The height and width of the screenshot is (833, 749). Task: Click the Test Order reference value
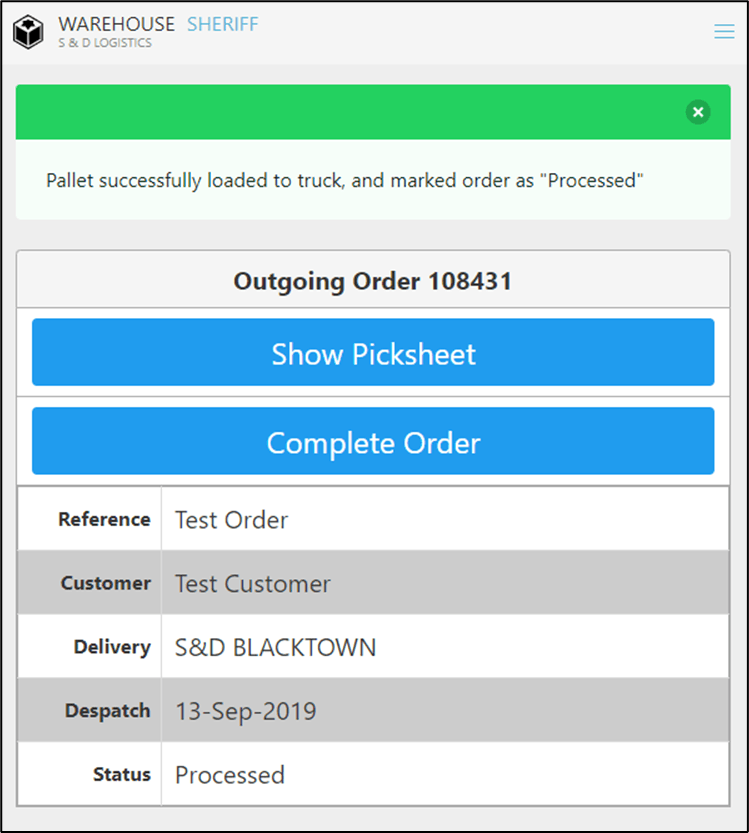pos(231,520)
